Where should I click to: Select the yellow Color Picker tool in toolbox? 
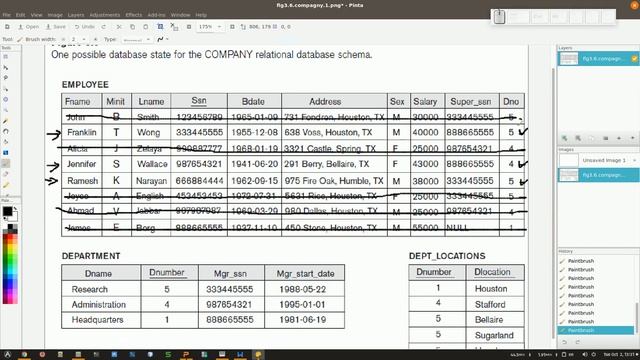(6, 185)
